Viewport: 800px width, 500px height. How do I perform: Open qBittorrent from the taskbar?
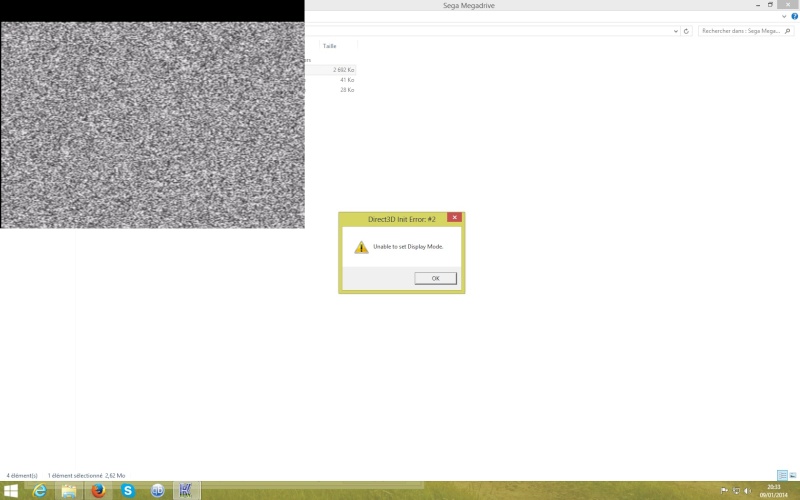(x=157, y=491)
